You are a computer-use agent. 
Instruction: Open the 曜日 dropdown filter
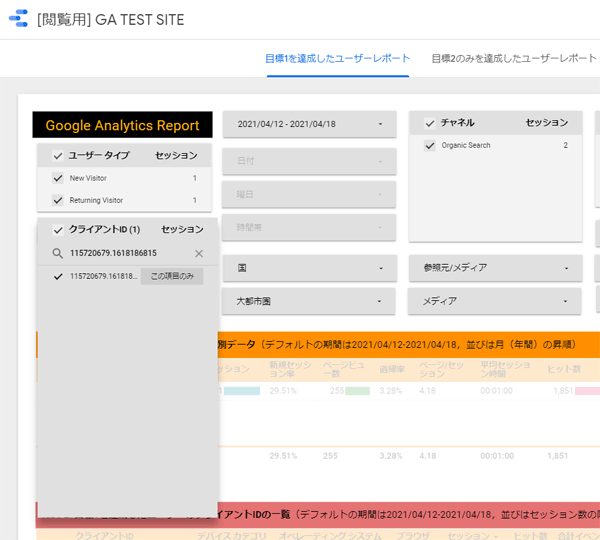coord(309,194)
